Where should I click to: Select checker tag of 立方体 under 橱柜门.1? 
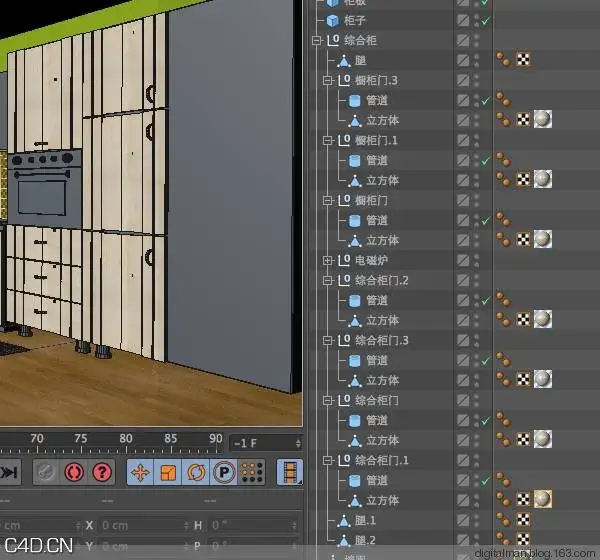point(523,179)
